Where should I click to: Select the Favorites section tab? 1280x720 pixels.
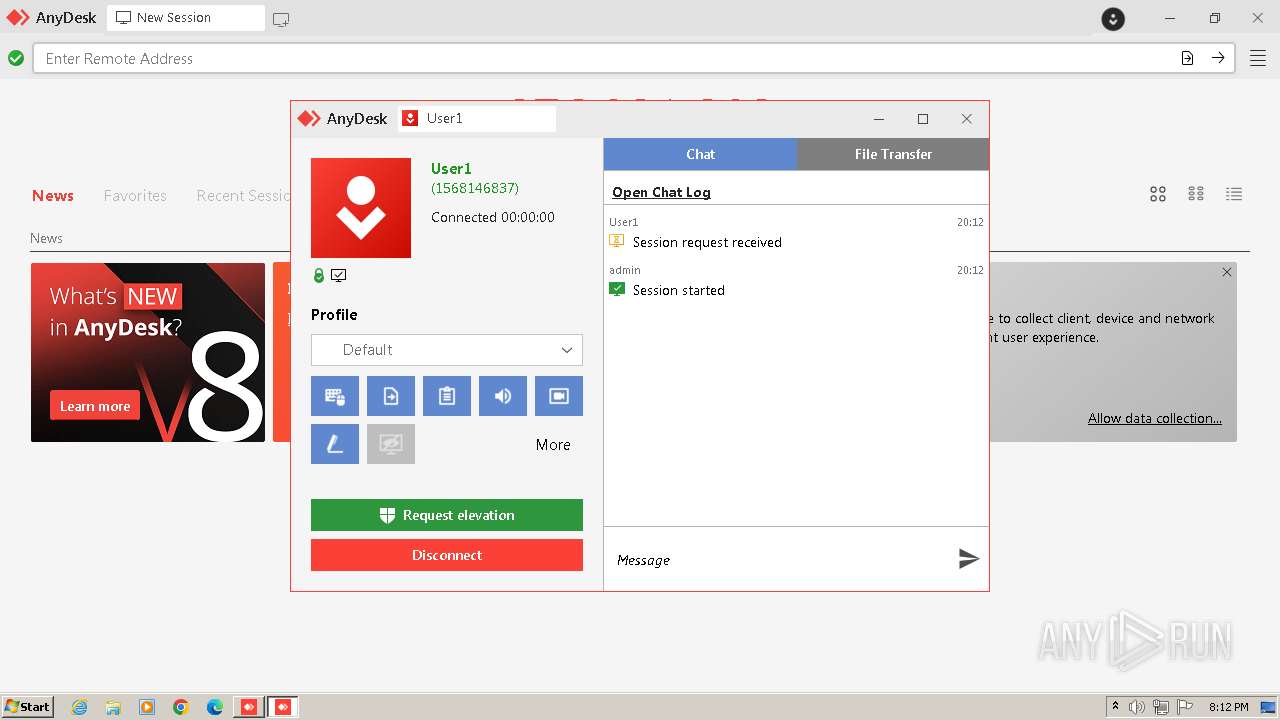pyautogui.click(x=135, y=196)
